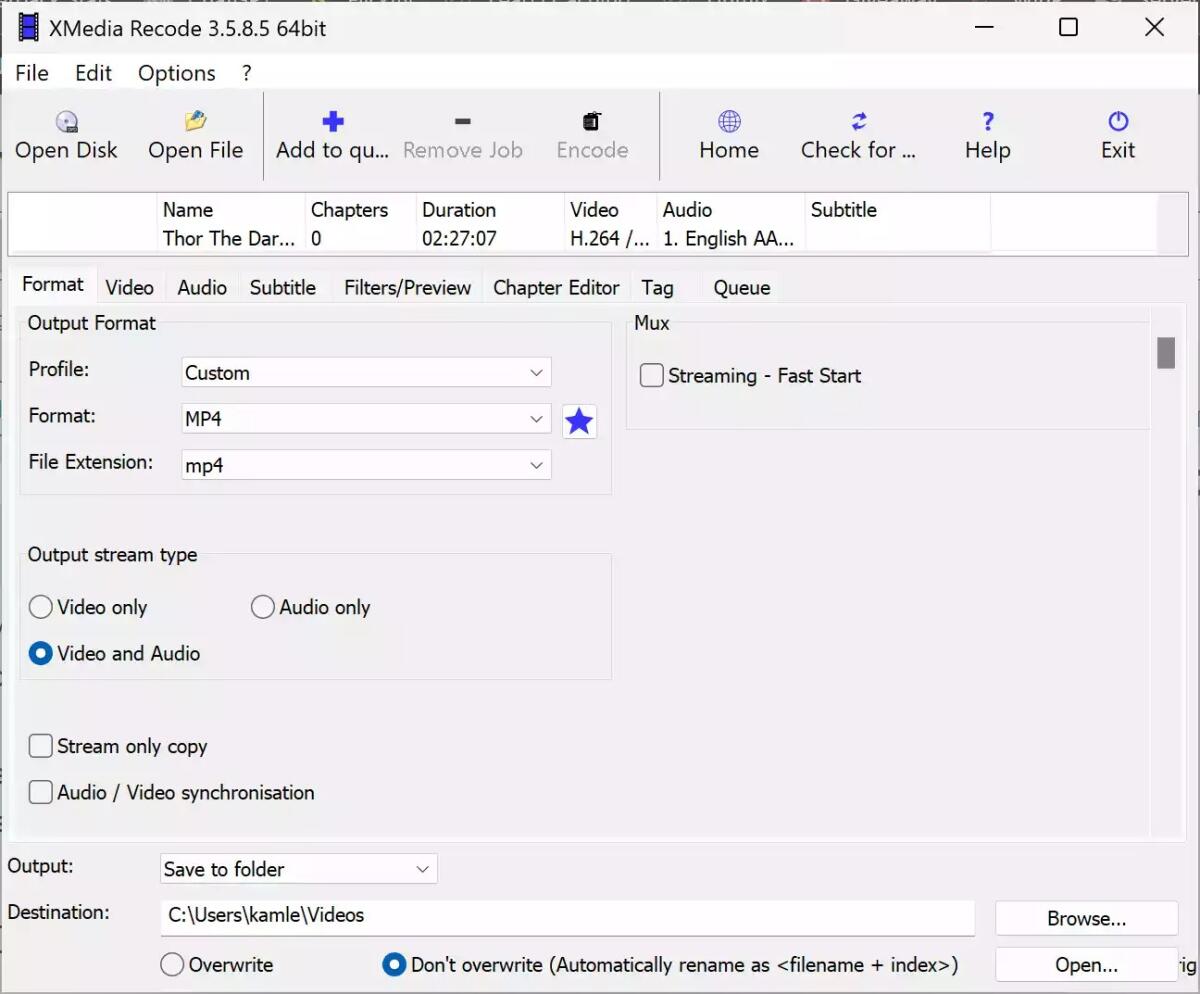Change Format from the MP4 dropdown
The image size is (1200, 994).
[365, 418]
